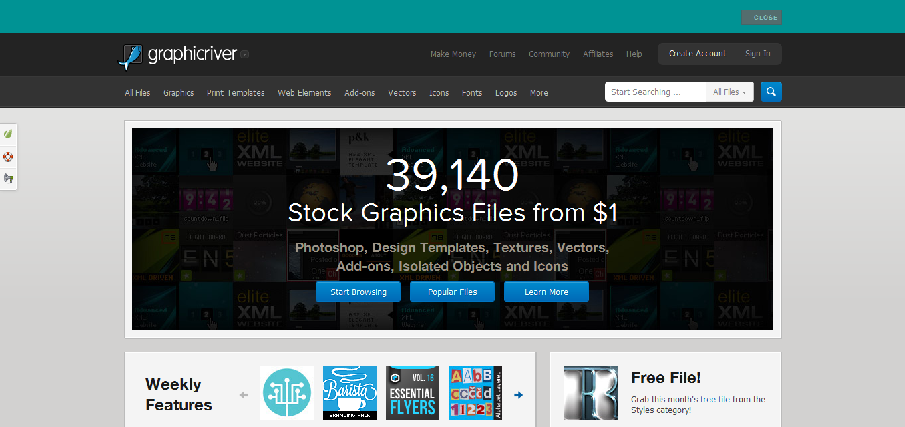
Task: Open the Essential Flyers Vol. 18 thumbnail
Action: coord(412,393)
